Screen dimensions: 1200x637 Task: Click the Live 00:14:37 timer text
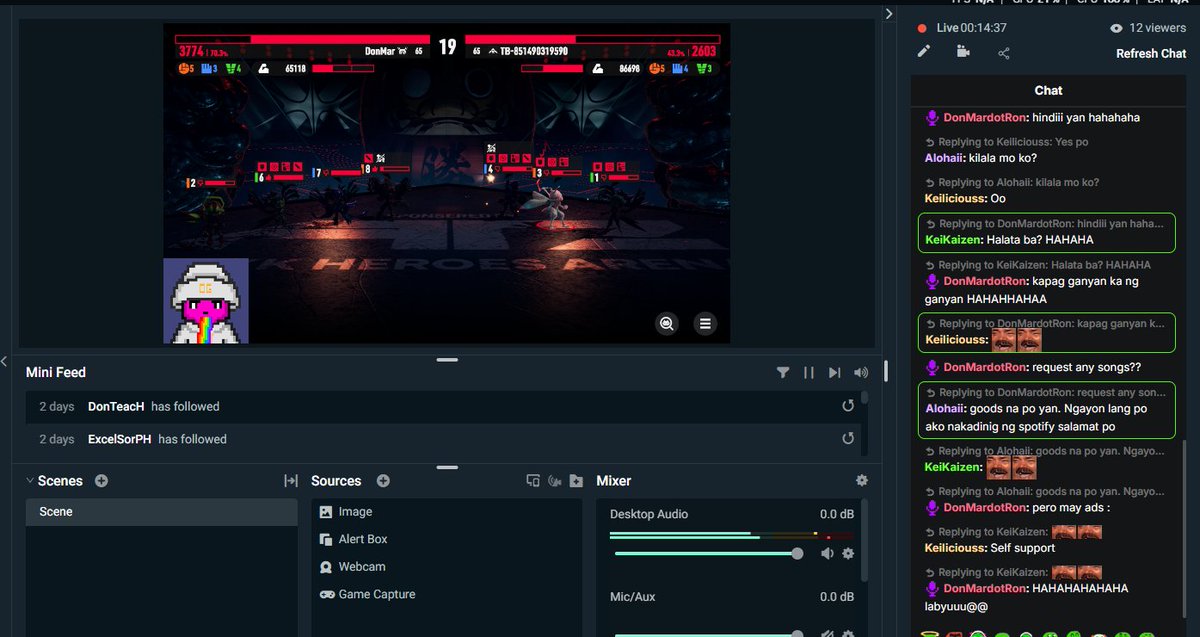tap(974, 29)
